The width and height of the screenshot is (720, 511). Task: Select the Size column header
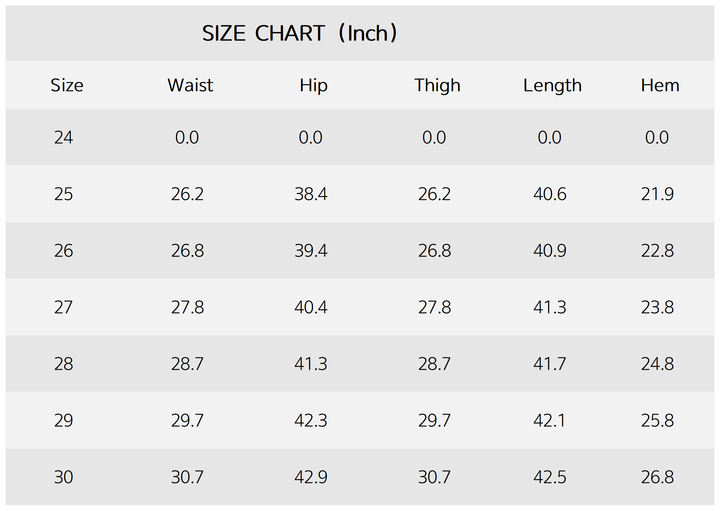(67, 86)
